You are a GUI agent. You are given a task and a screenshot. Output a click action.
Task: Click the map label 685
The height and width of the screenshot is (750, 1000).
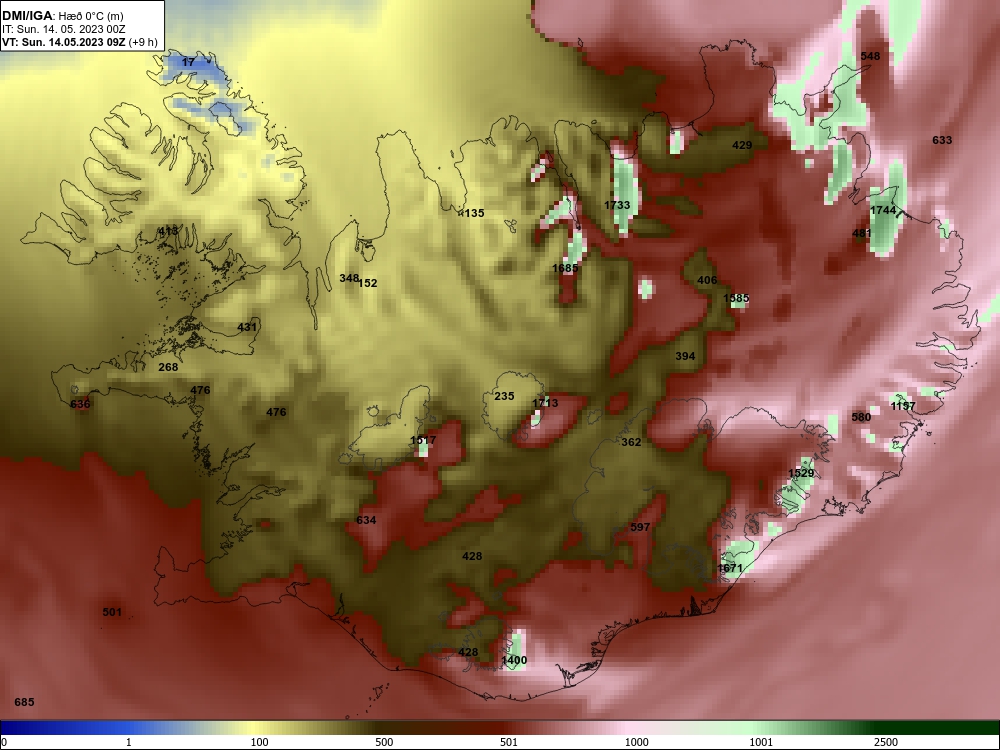click(x=24, y=702)
